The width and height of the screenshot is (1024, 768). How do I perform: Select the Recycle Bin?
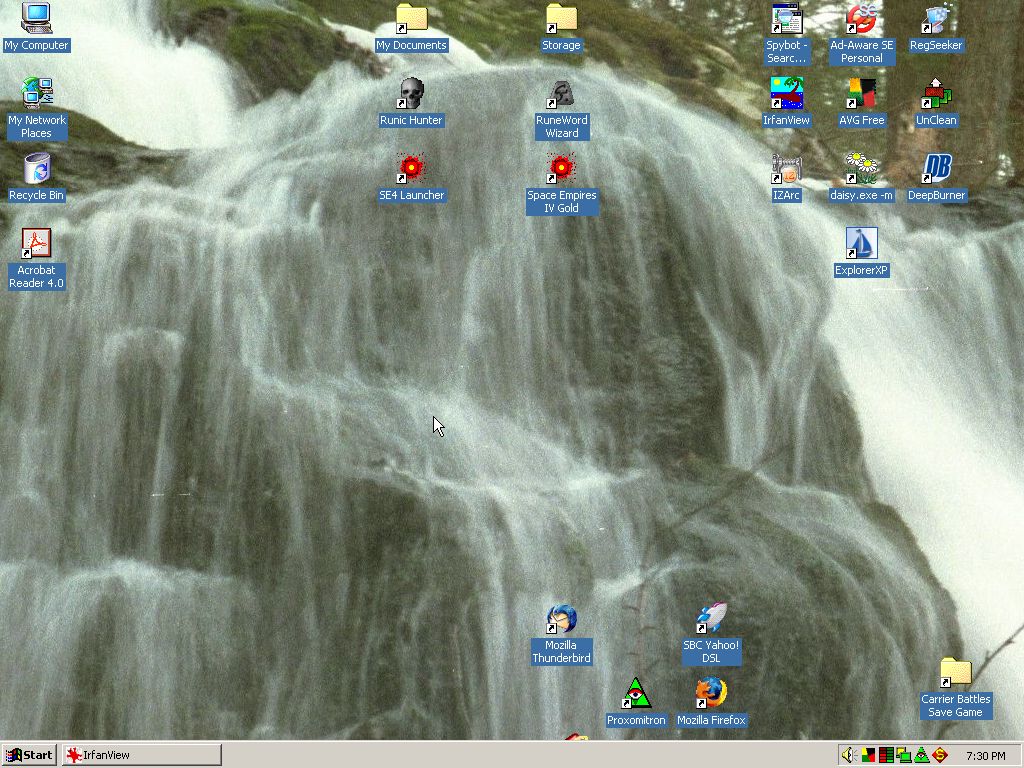(36, 168)
